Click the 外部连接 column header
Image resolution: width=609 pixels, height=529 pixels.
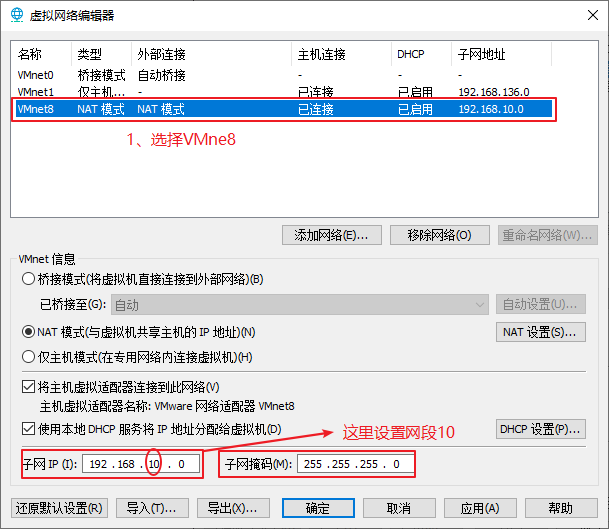click(x=212, y=54)
